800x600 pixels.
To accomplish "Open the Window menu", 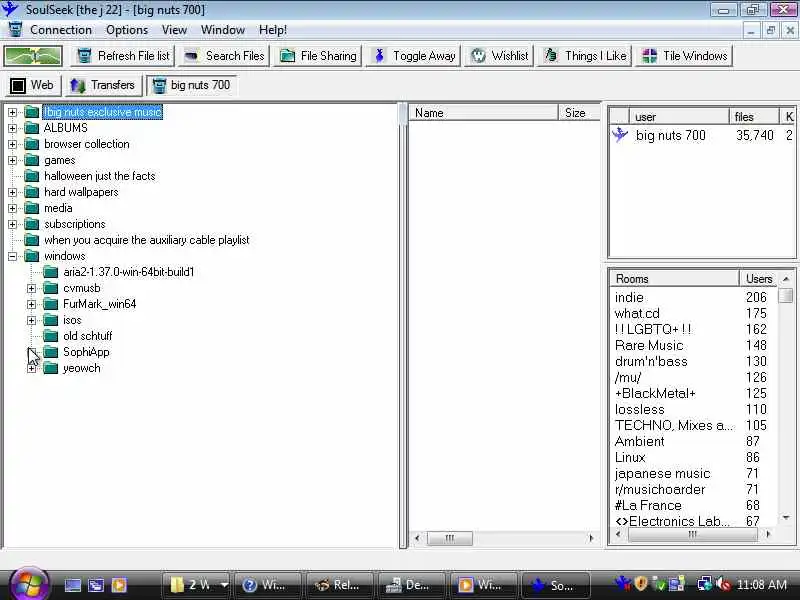I will tap(222, 30).
